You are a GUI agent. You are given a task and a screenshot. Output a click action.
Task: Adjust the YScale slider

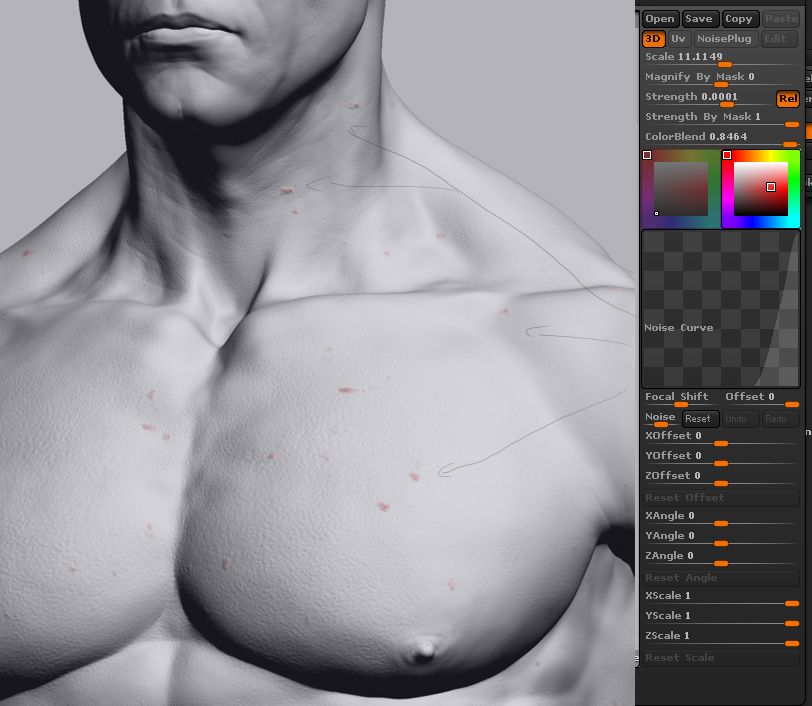(x=720, y=617)
